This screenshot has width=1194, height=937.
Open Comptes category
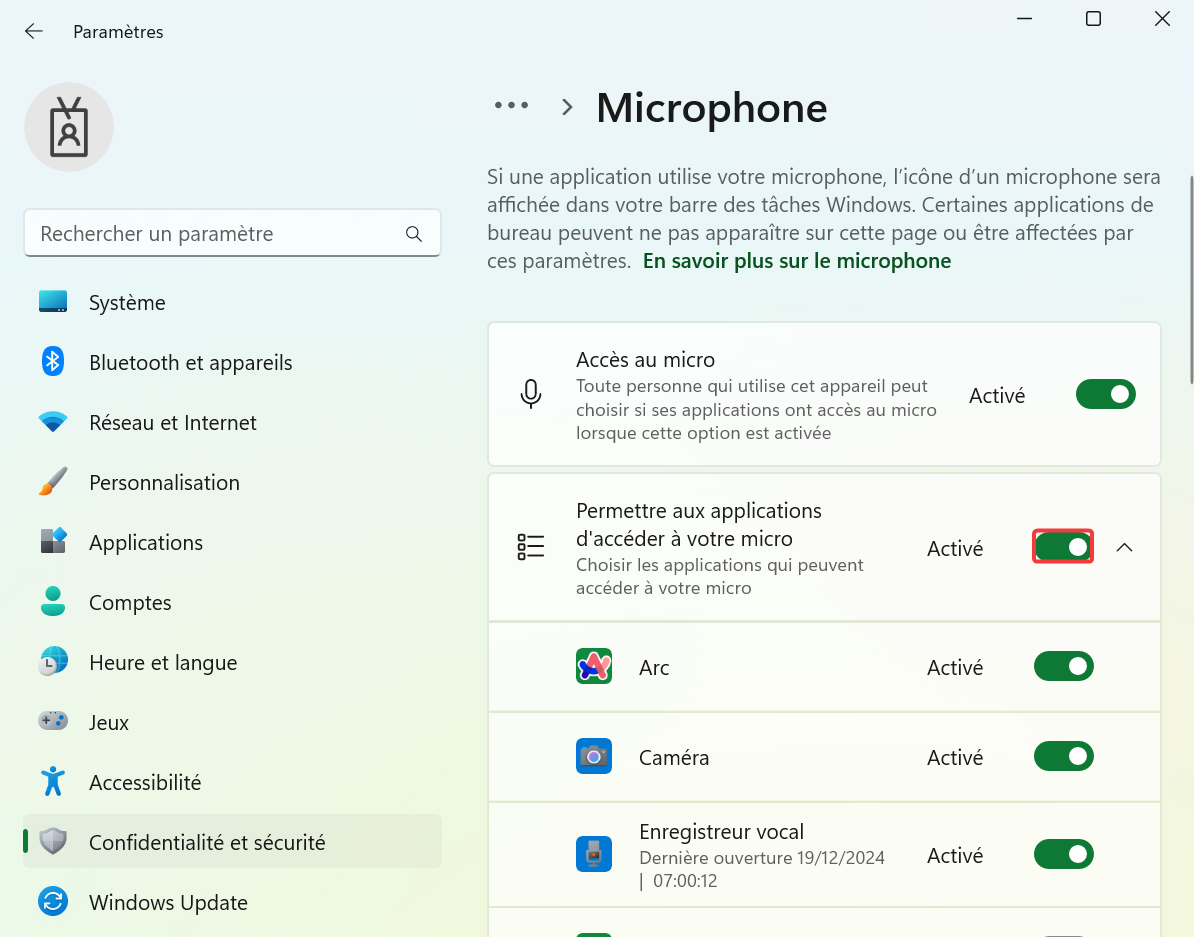coord(232,603)
